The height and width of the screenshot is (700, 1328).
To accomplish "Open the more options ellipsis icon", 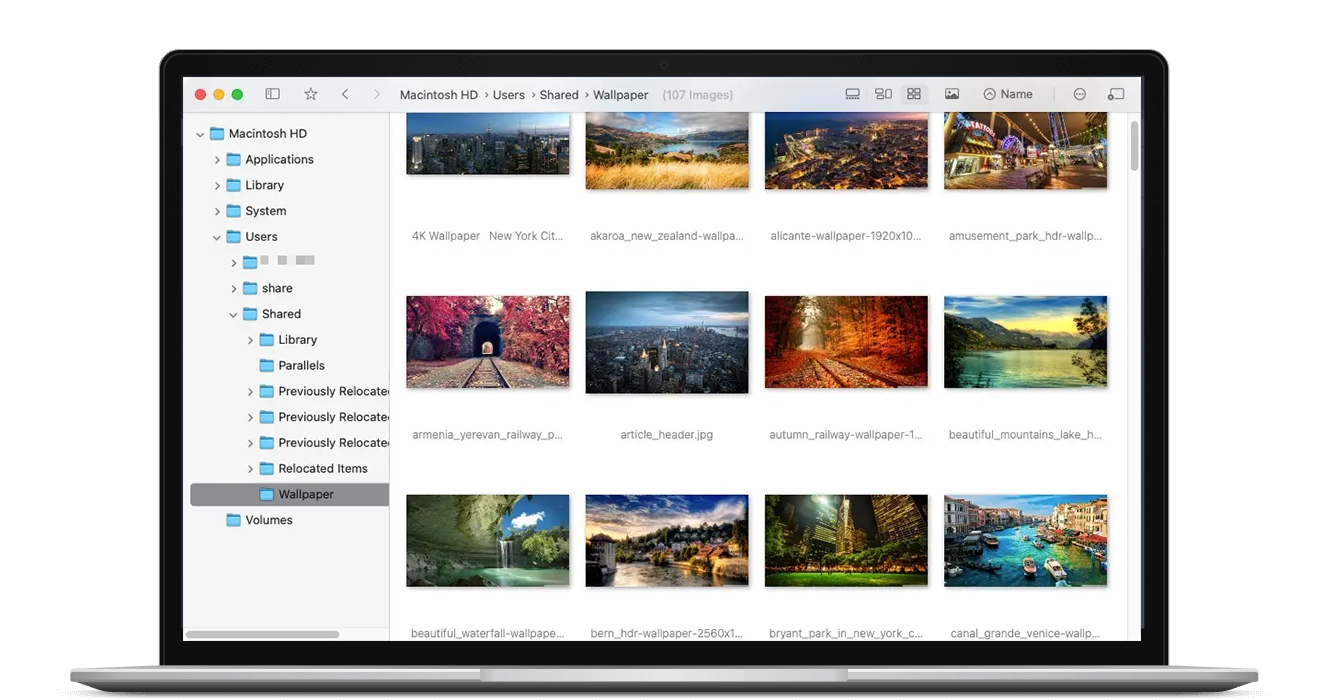I will [x=1079, y=93].
